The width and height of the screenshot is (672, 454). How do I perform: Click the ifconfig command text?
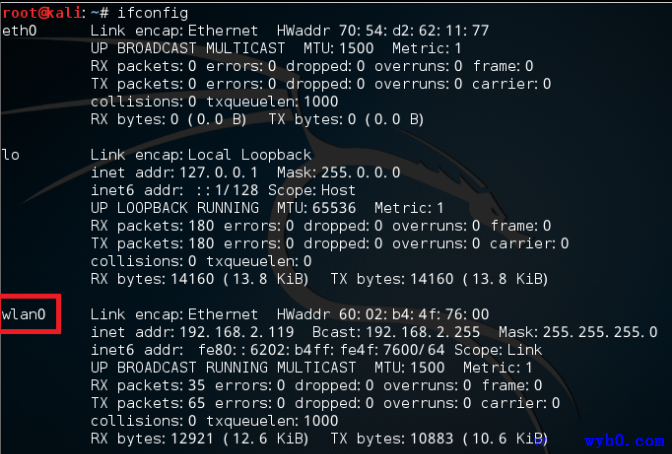(153, 13)
